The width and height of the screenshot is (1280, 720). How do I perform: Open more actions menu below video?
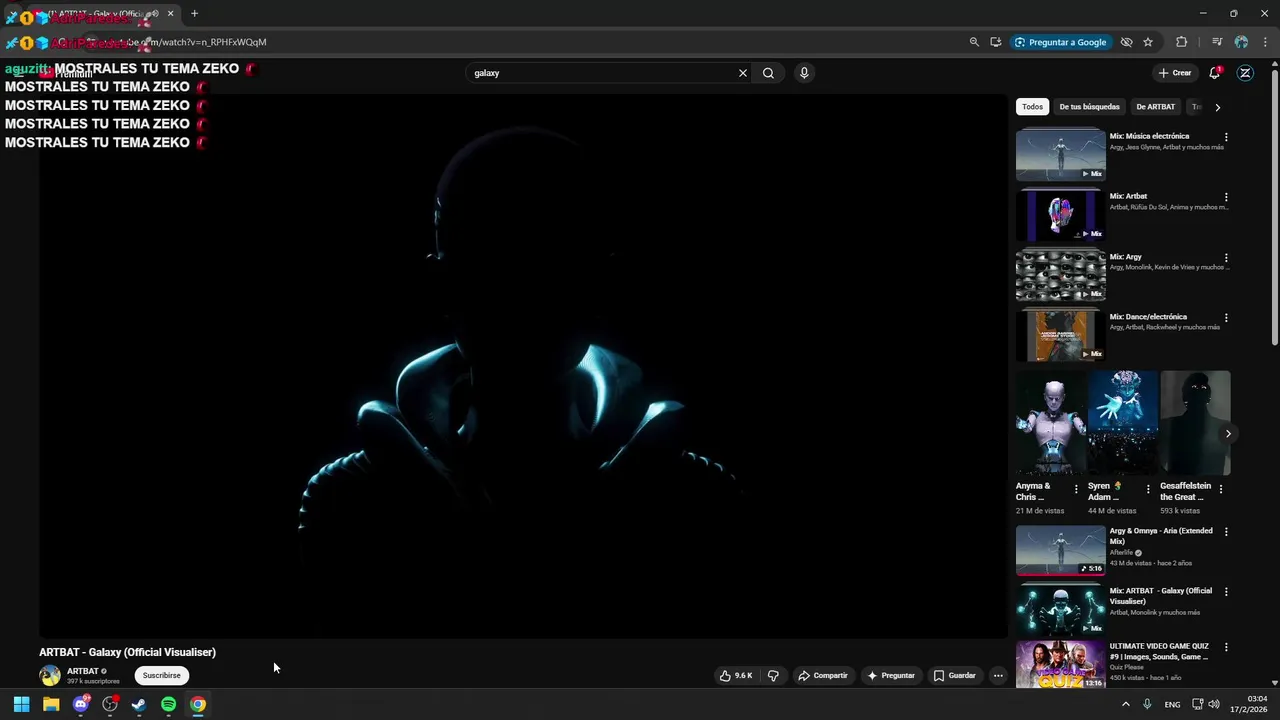point(997,676)
